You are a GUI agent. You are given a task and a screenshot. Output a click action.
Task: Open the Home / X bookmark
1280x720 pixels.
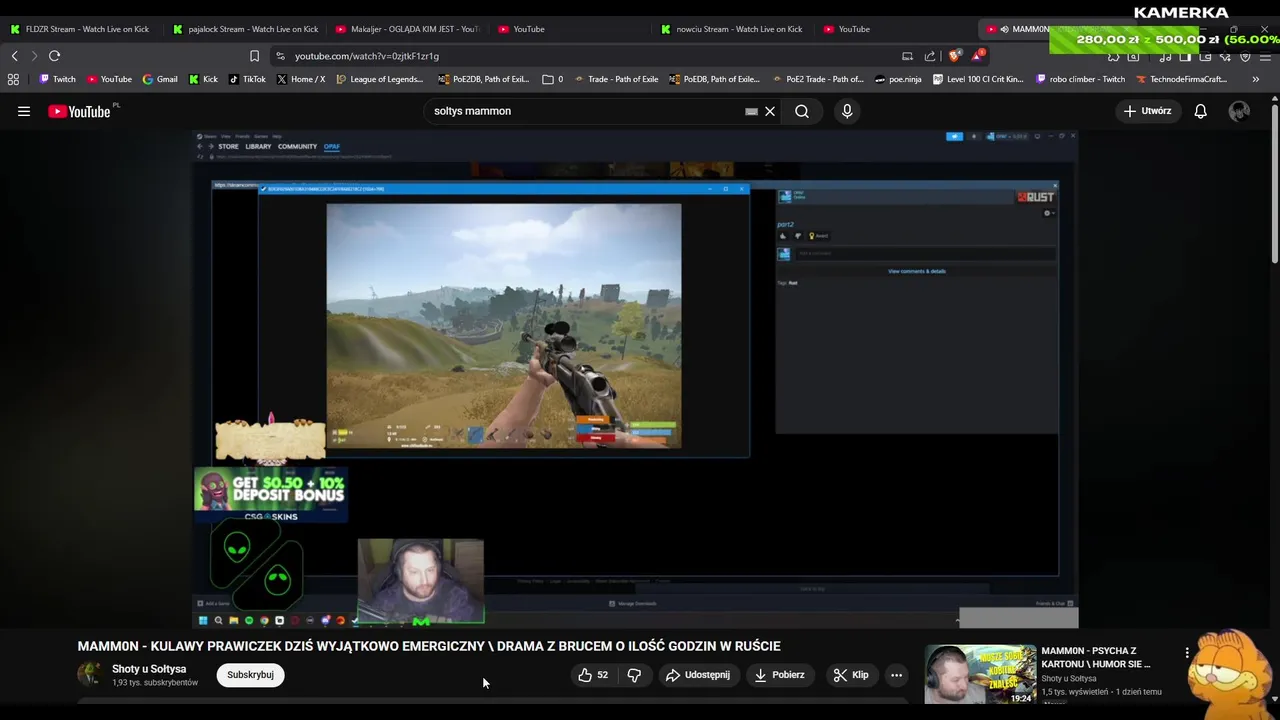point(300,79)
